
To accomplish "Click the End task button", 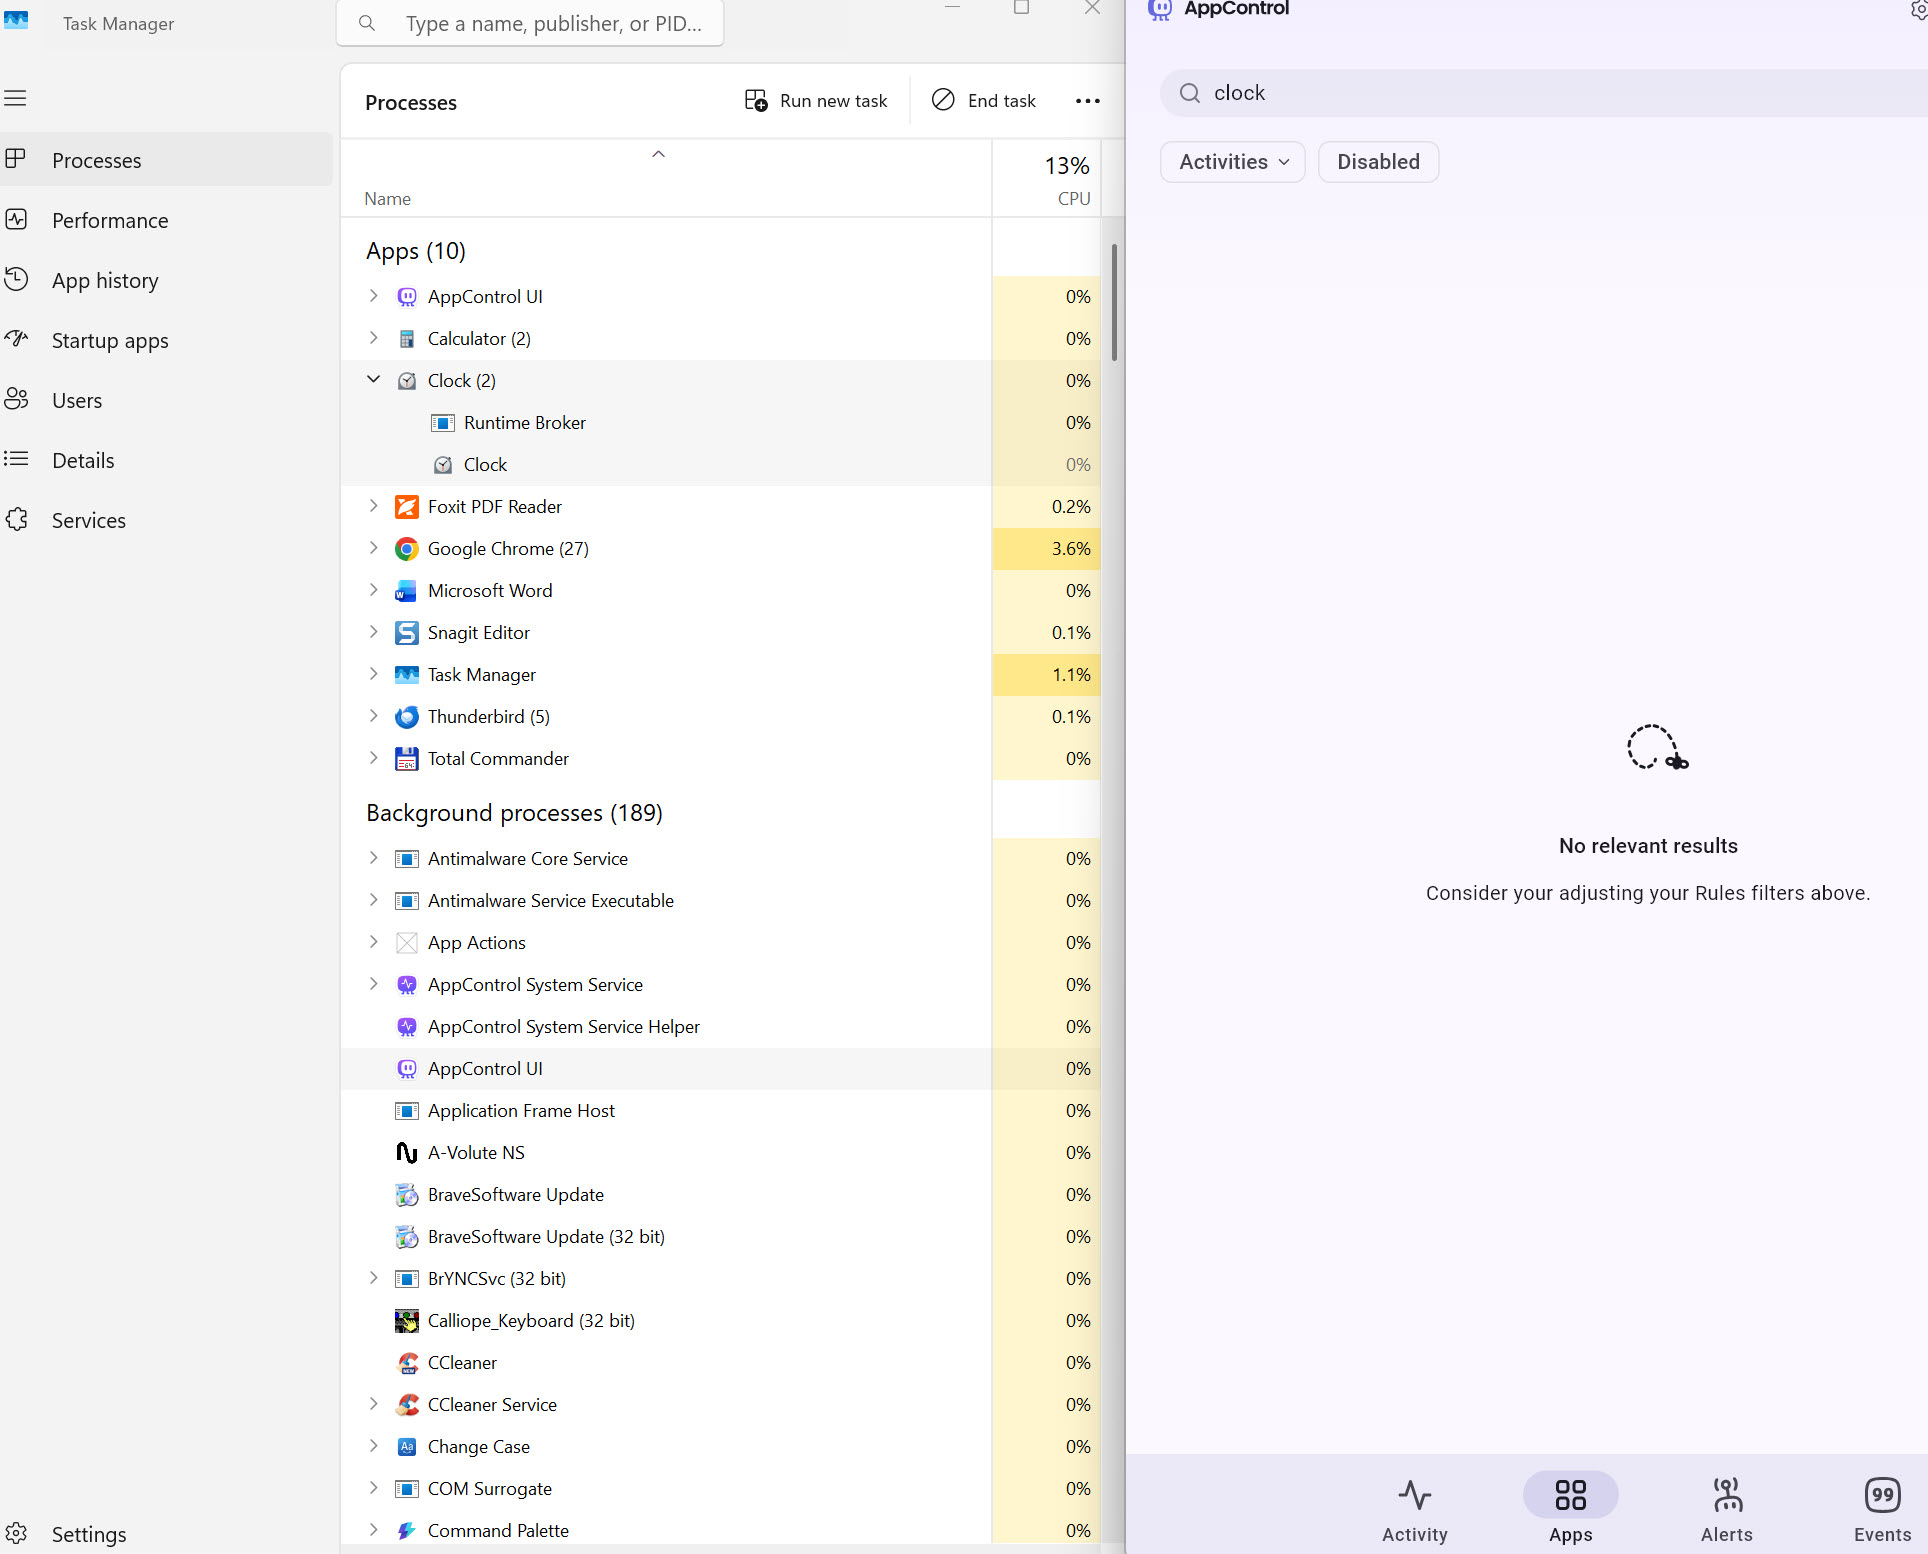I will [x=985, y=101].
